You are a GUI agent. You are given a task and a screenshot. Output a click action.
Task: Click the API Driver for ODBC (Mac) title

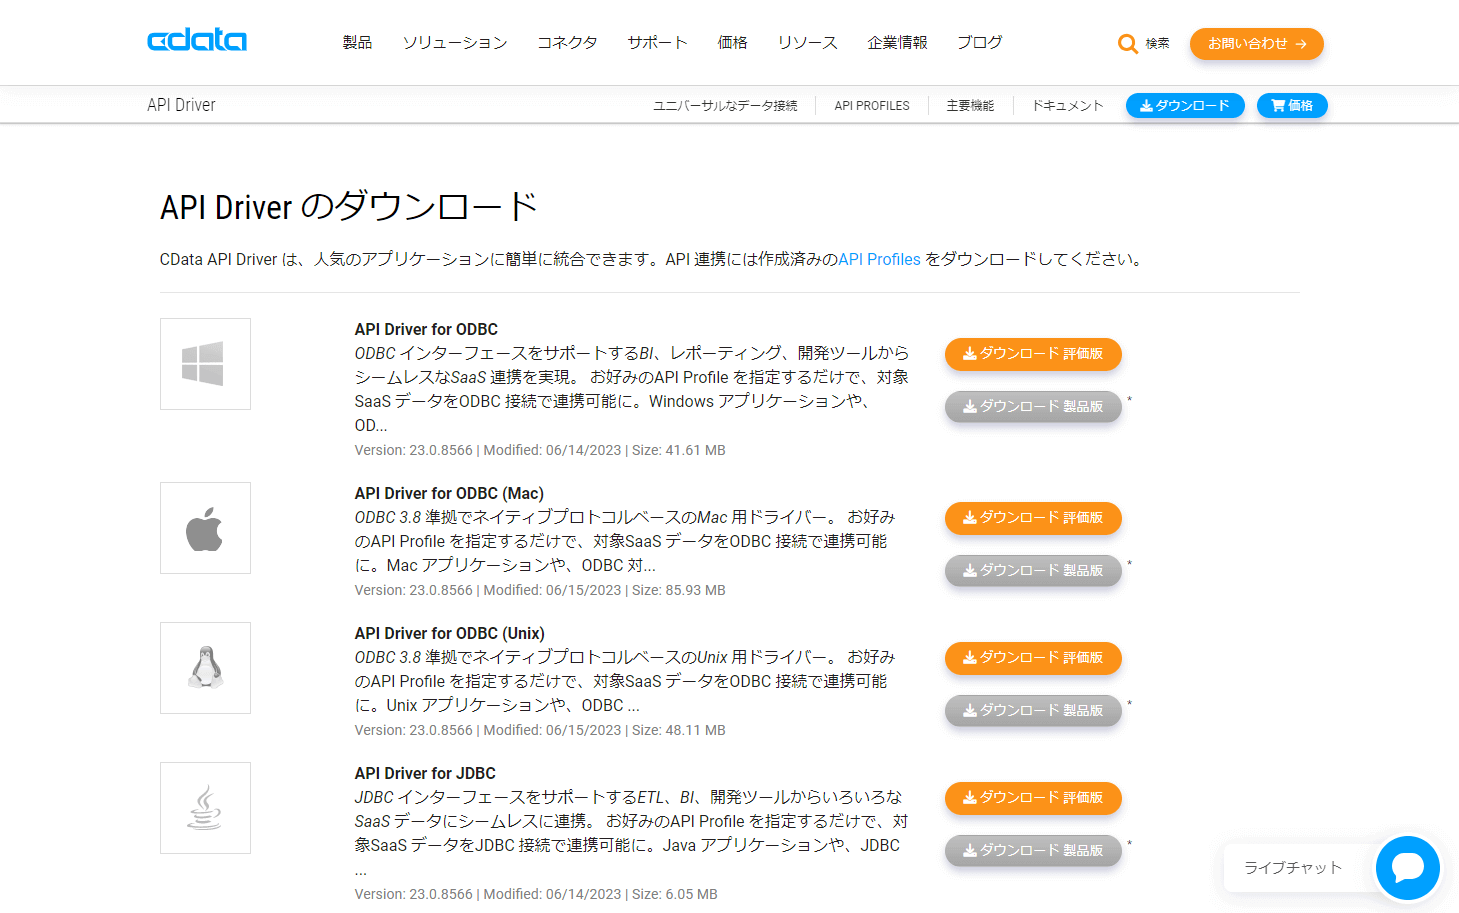[449, 494]
